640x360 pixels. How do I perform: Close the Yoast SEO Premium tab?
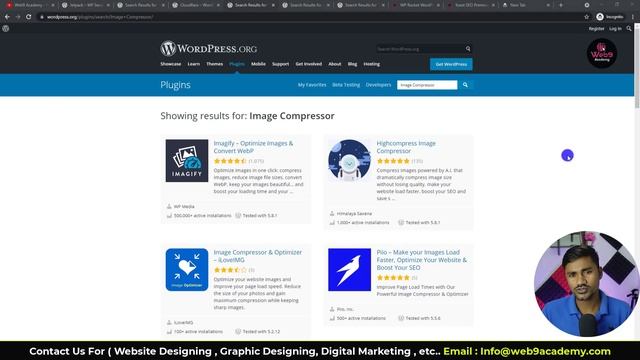[493, 5]
